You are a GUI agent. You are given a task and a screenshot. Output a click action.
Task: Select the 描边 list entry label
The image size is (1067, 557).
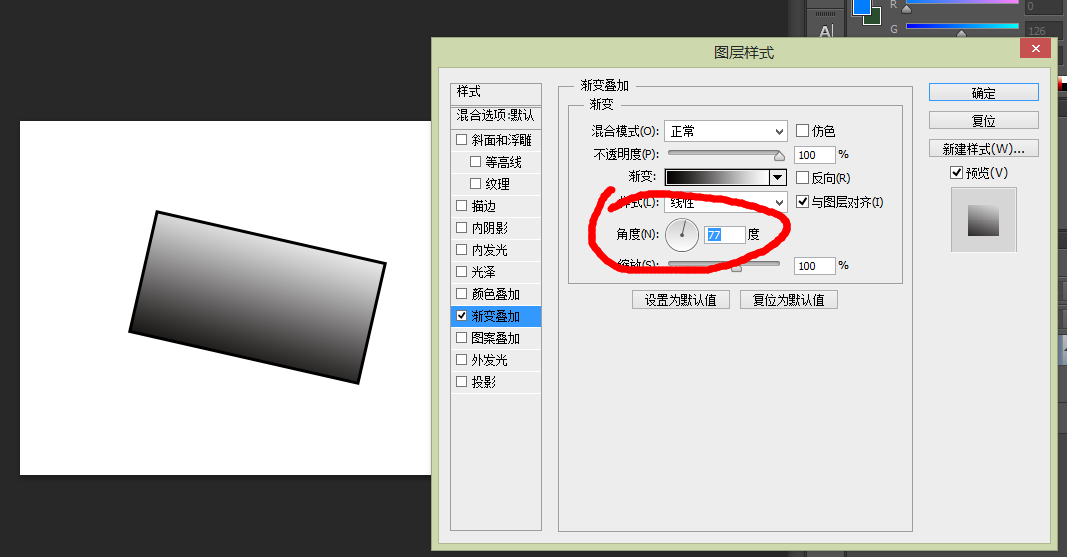click(484, 206)
